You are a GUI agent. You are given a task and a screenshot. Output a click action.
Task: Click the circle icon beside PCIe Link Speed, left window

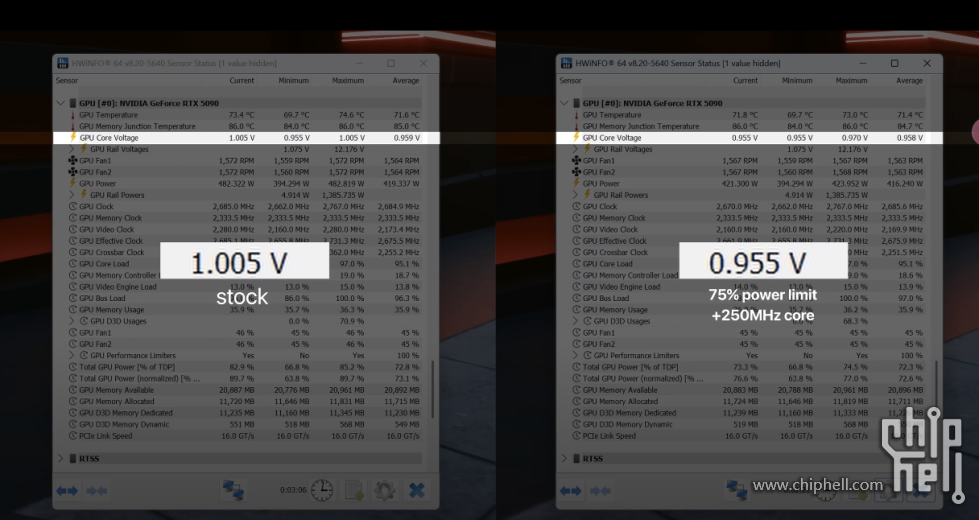(x=72, y=436)
